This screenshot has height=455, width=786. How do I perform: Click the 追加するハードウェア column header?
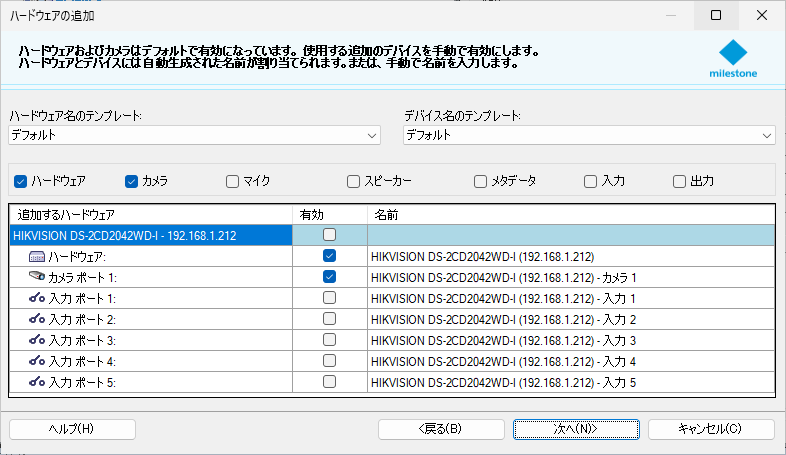(150, 215)
